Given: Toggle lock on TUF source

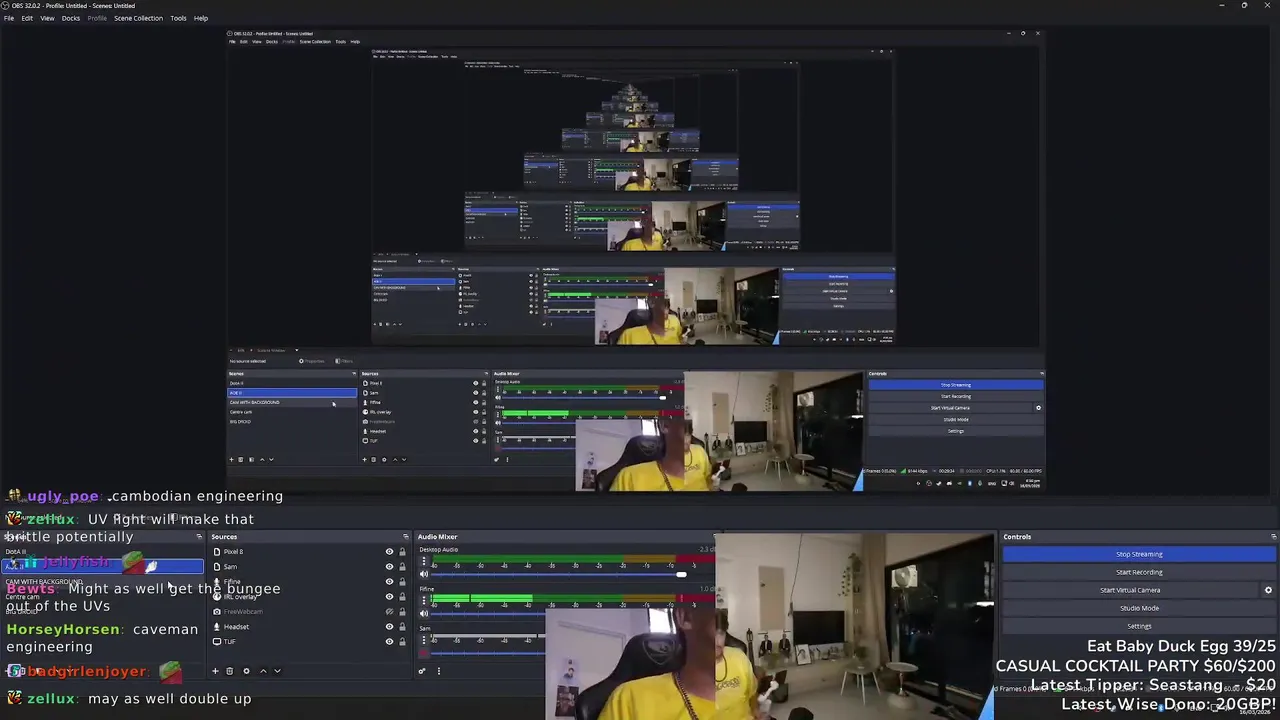Looking at the screenshot, I should click(x=403, y=642).
